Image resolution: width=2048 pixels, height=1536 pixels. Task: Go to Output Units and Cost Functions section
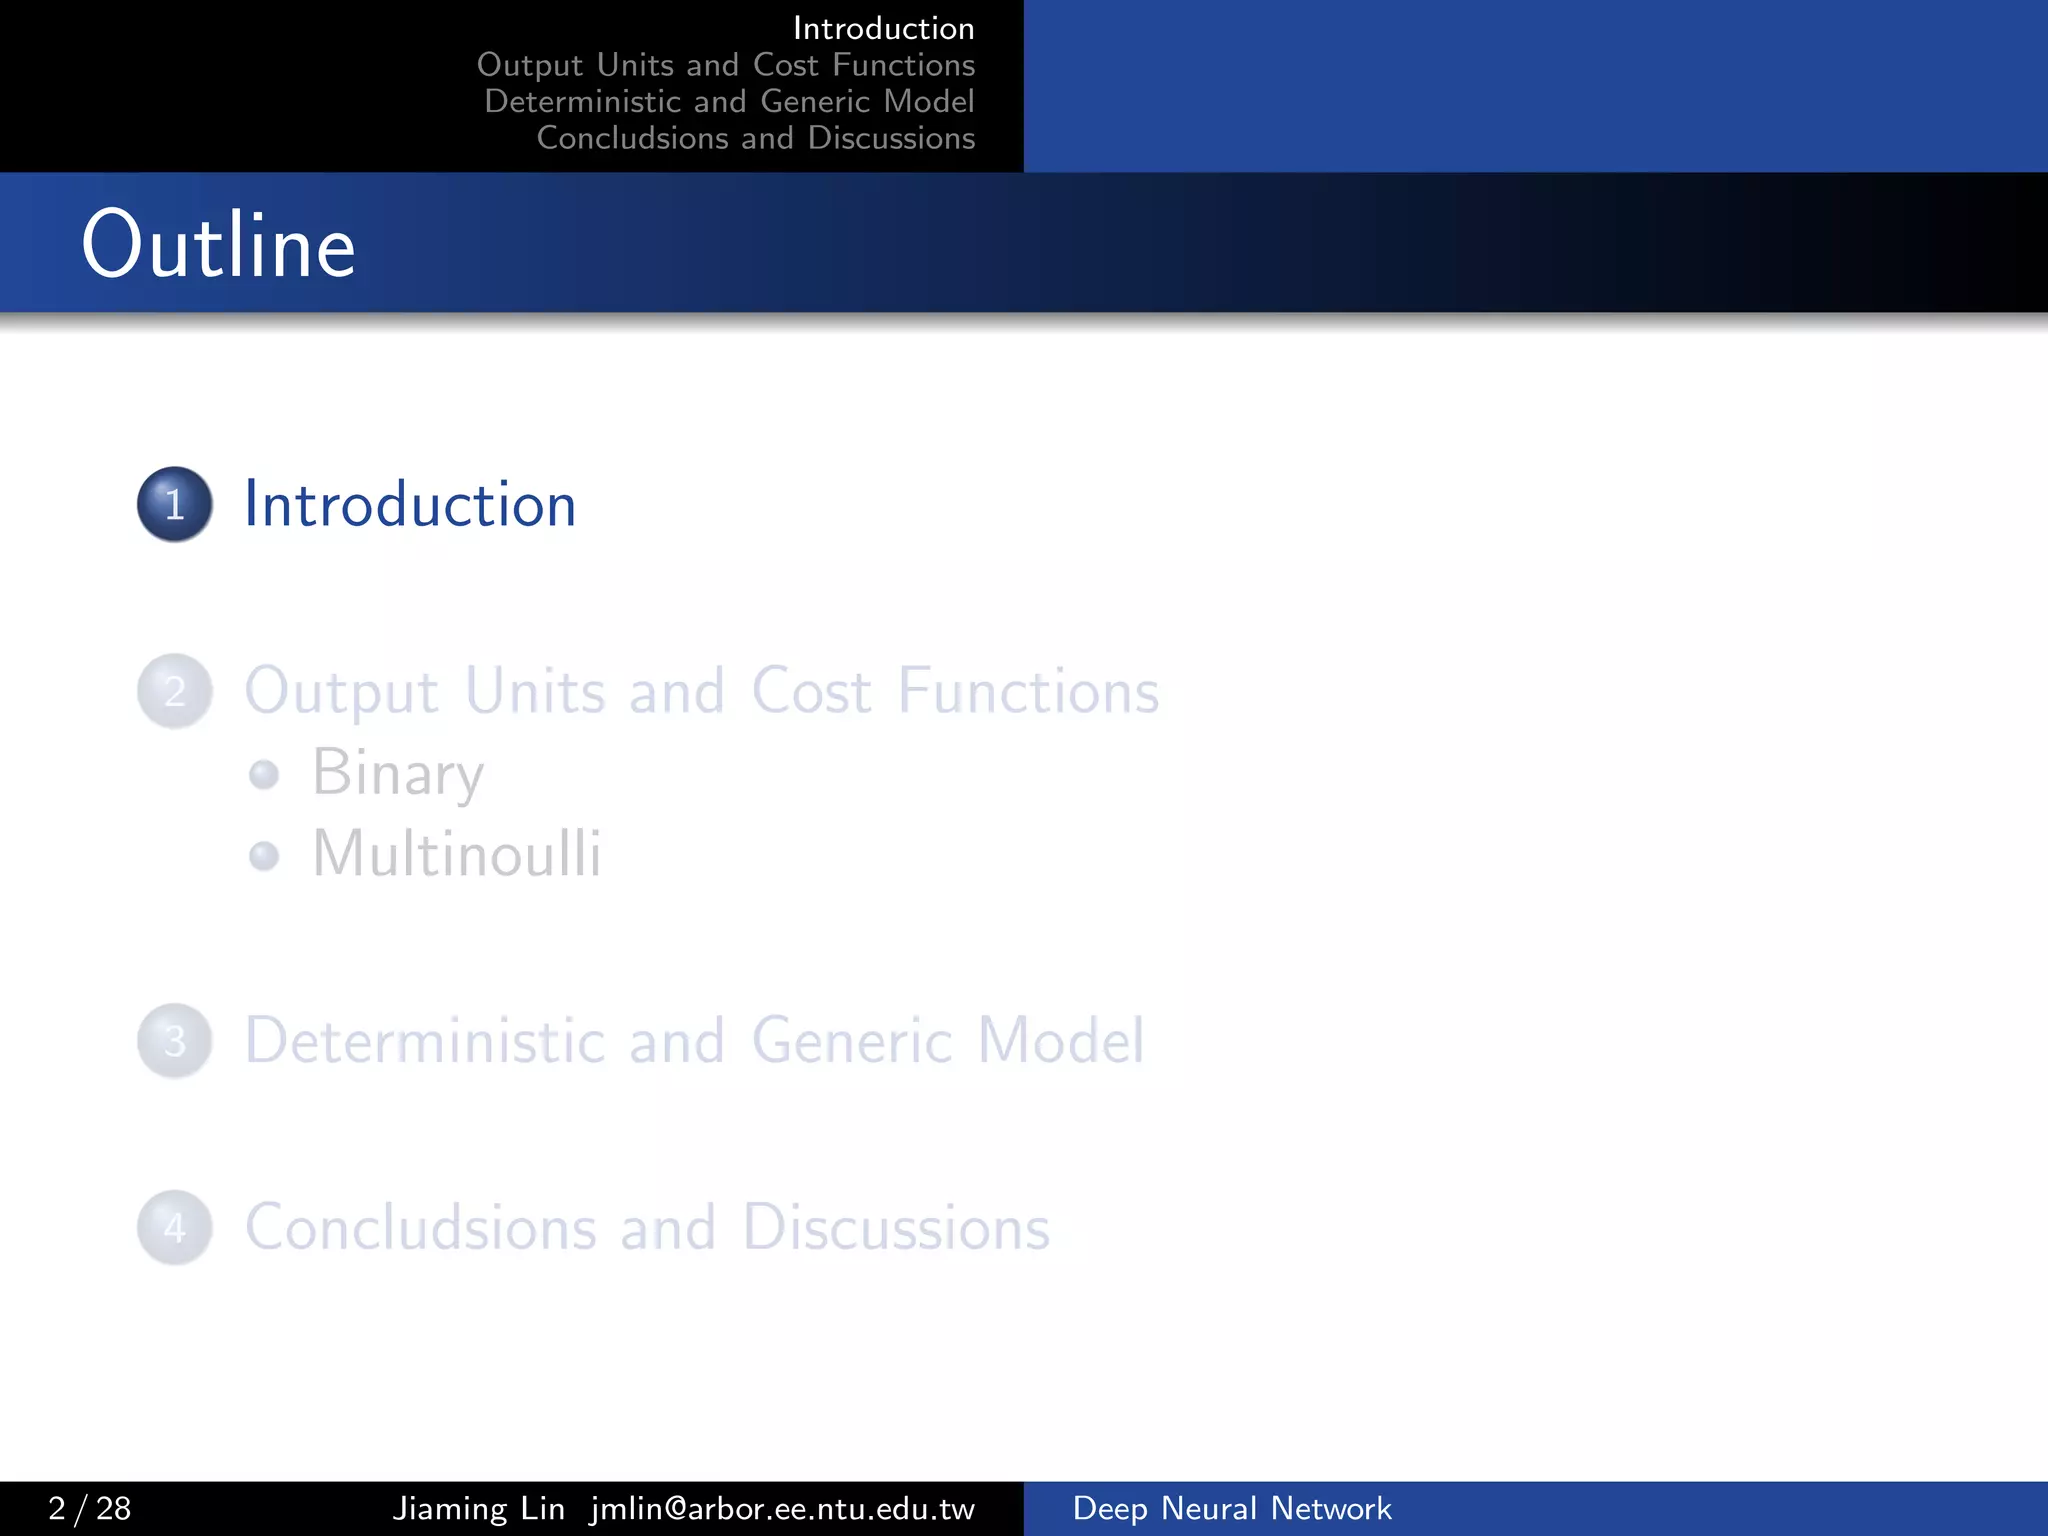701,691
